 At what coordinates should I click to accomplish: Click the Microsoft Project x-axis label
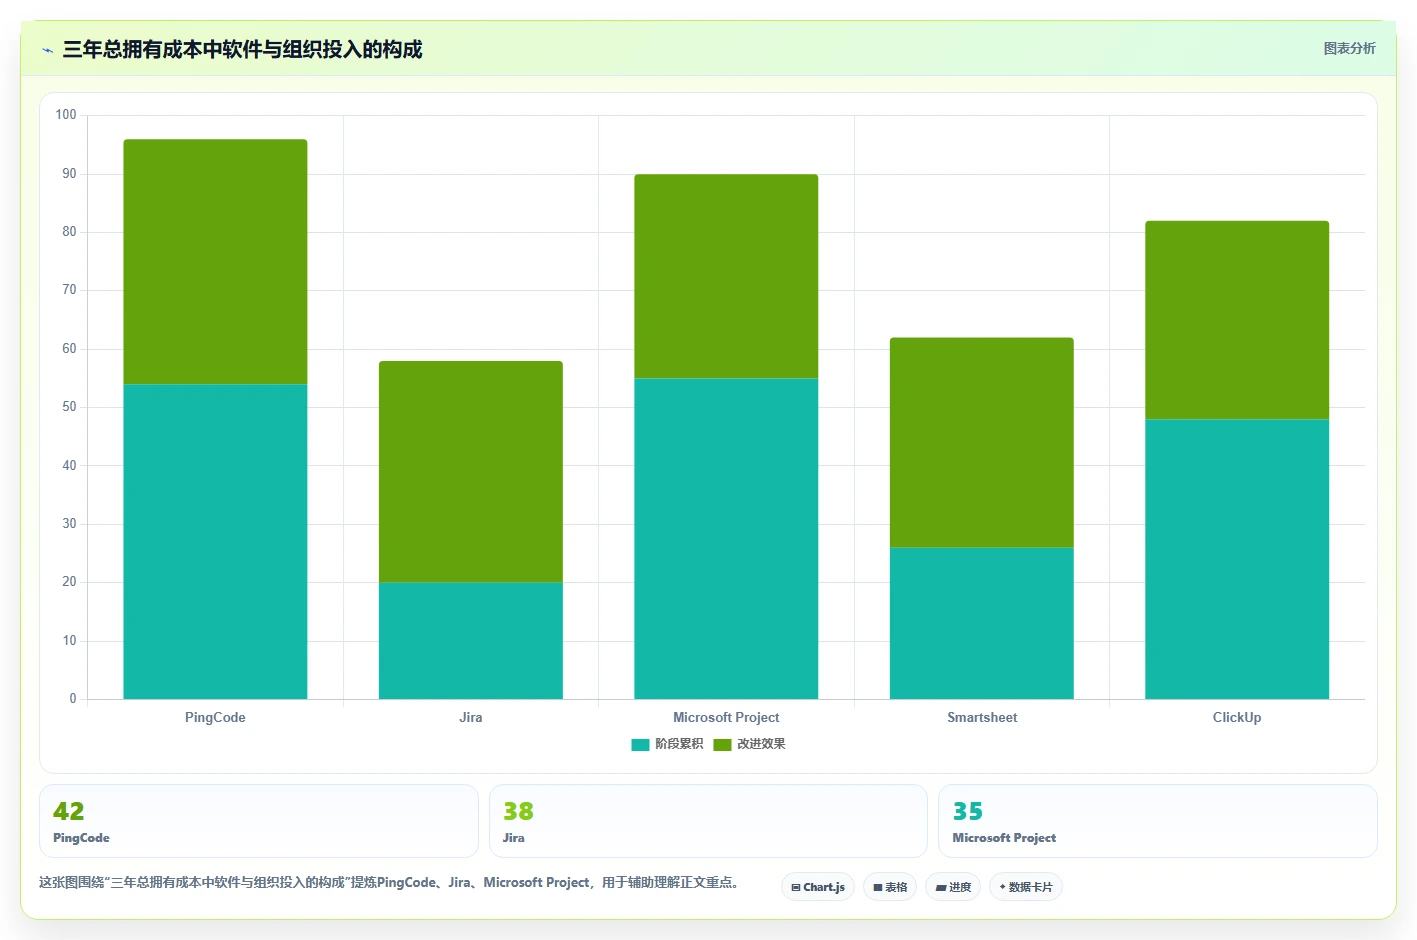[726, 717]
